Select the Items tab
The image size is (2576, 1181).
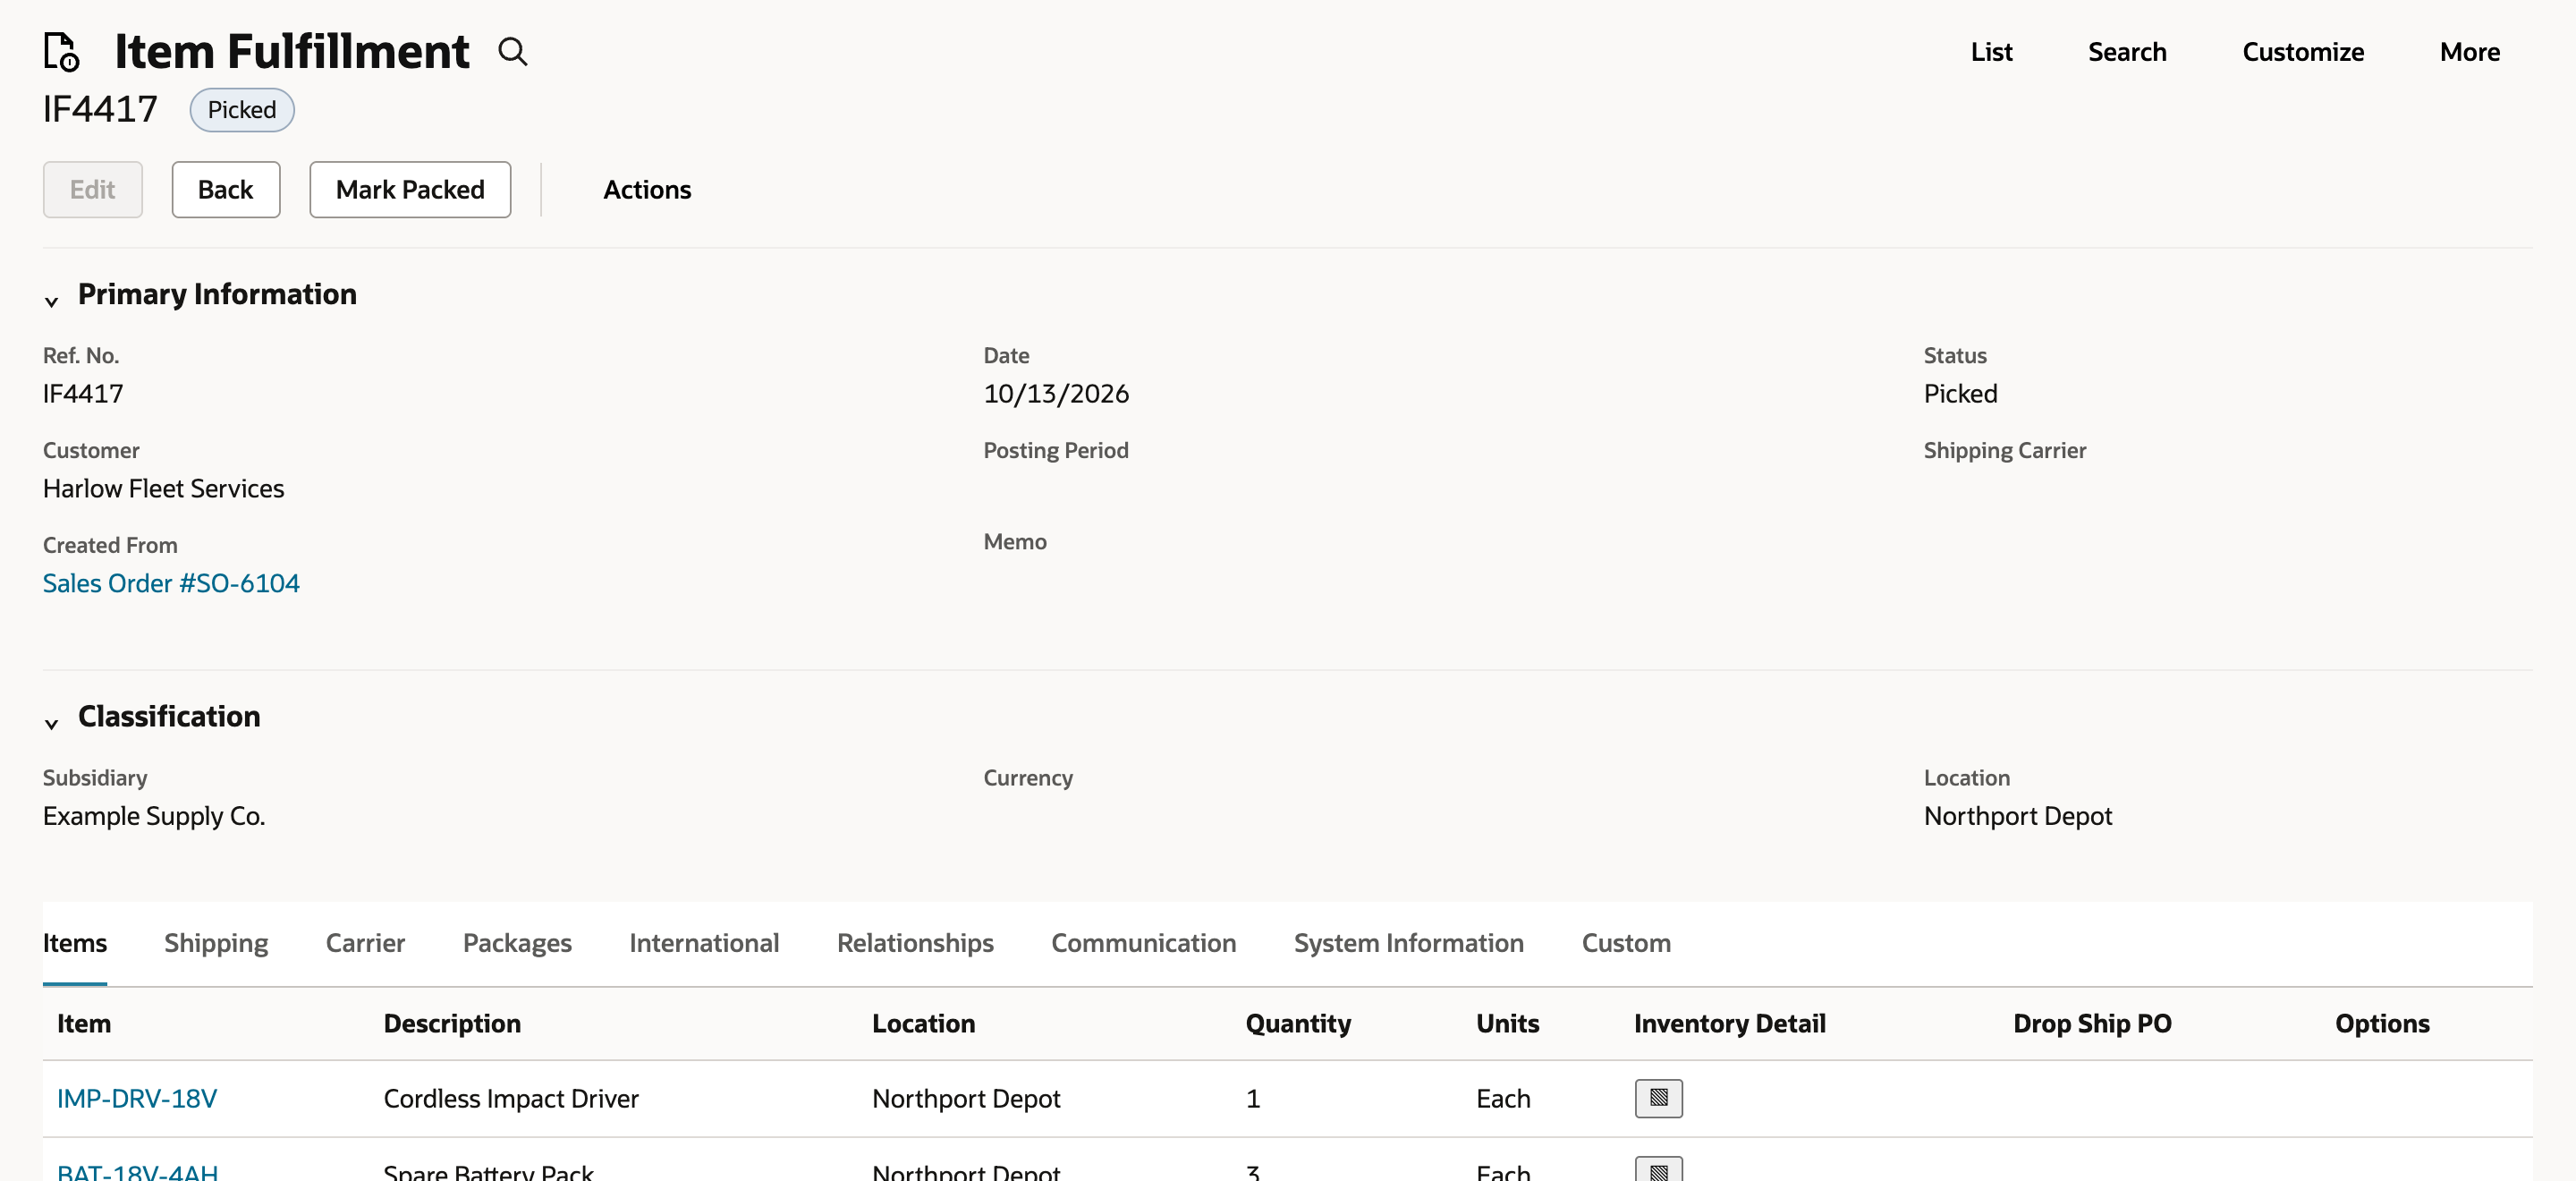[75, 942]
